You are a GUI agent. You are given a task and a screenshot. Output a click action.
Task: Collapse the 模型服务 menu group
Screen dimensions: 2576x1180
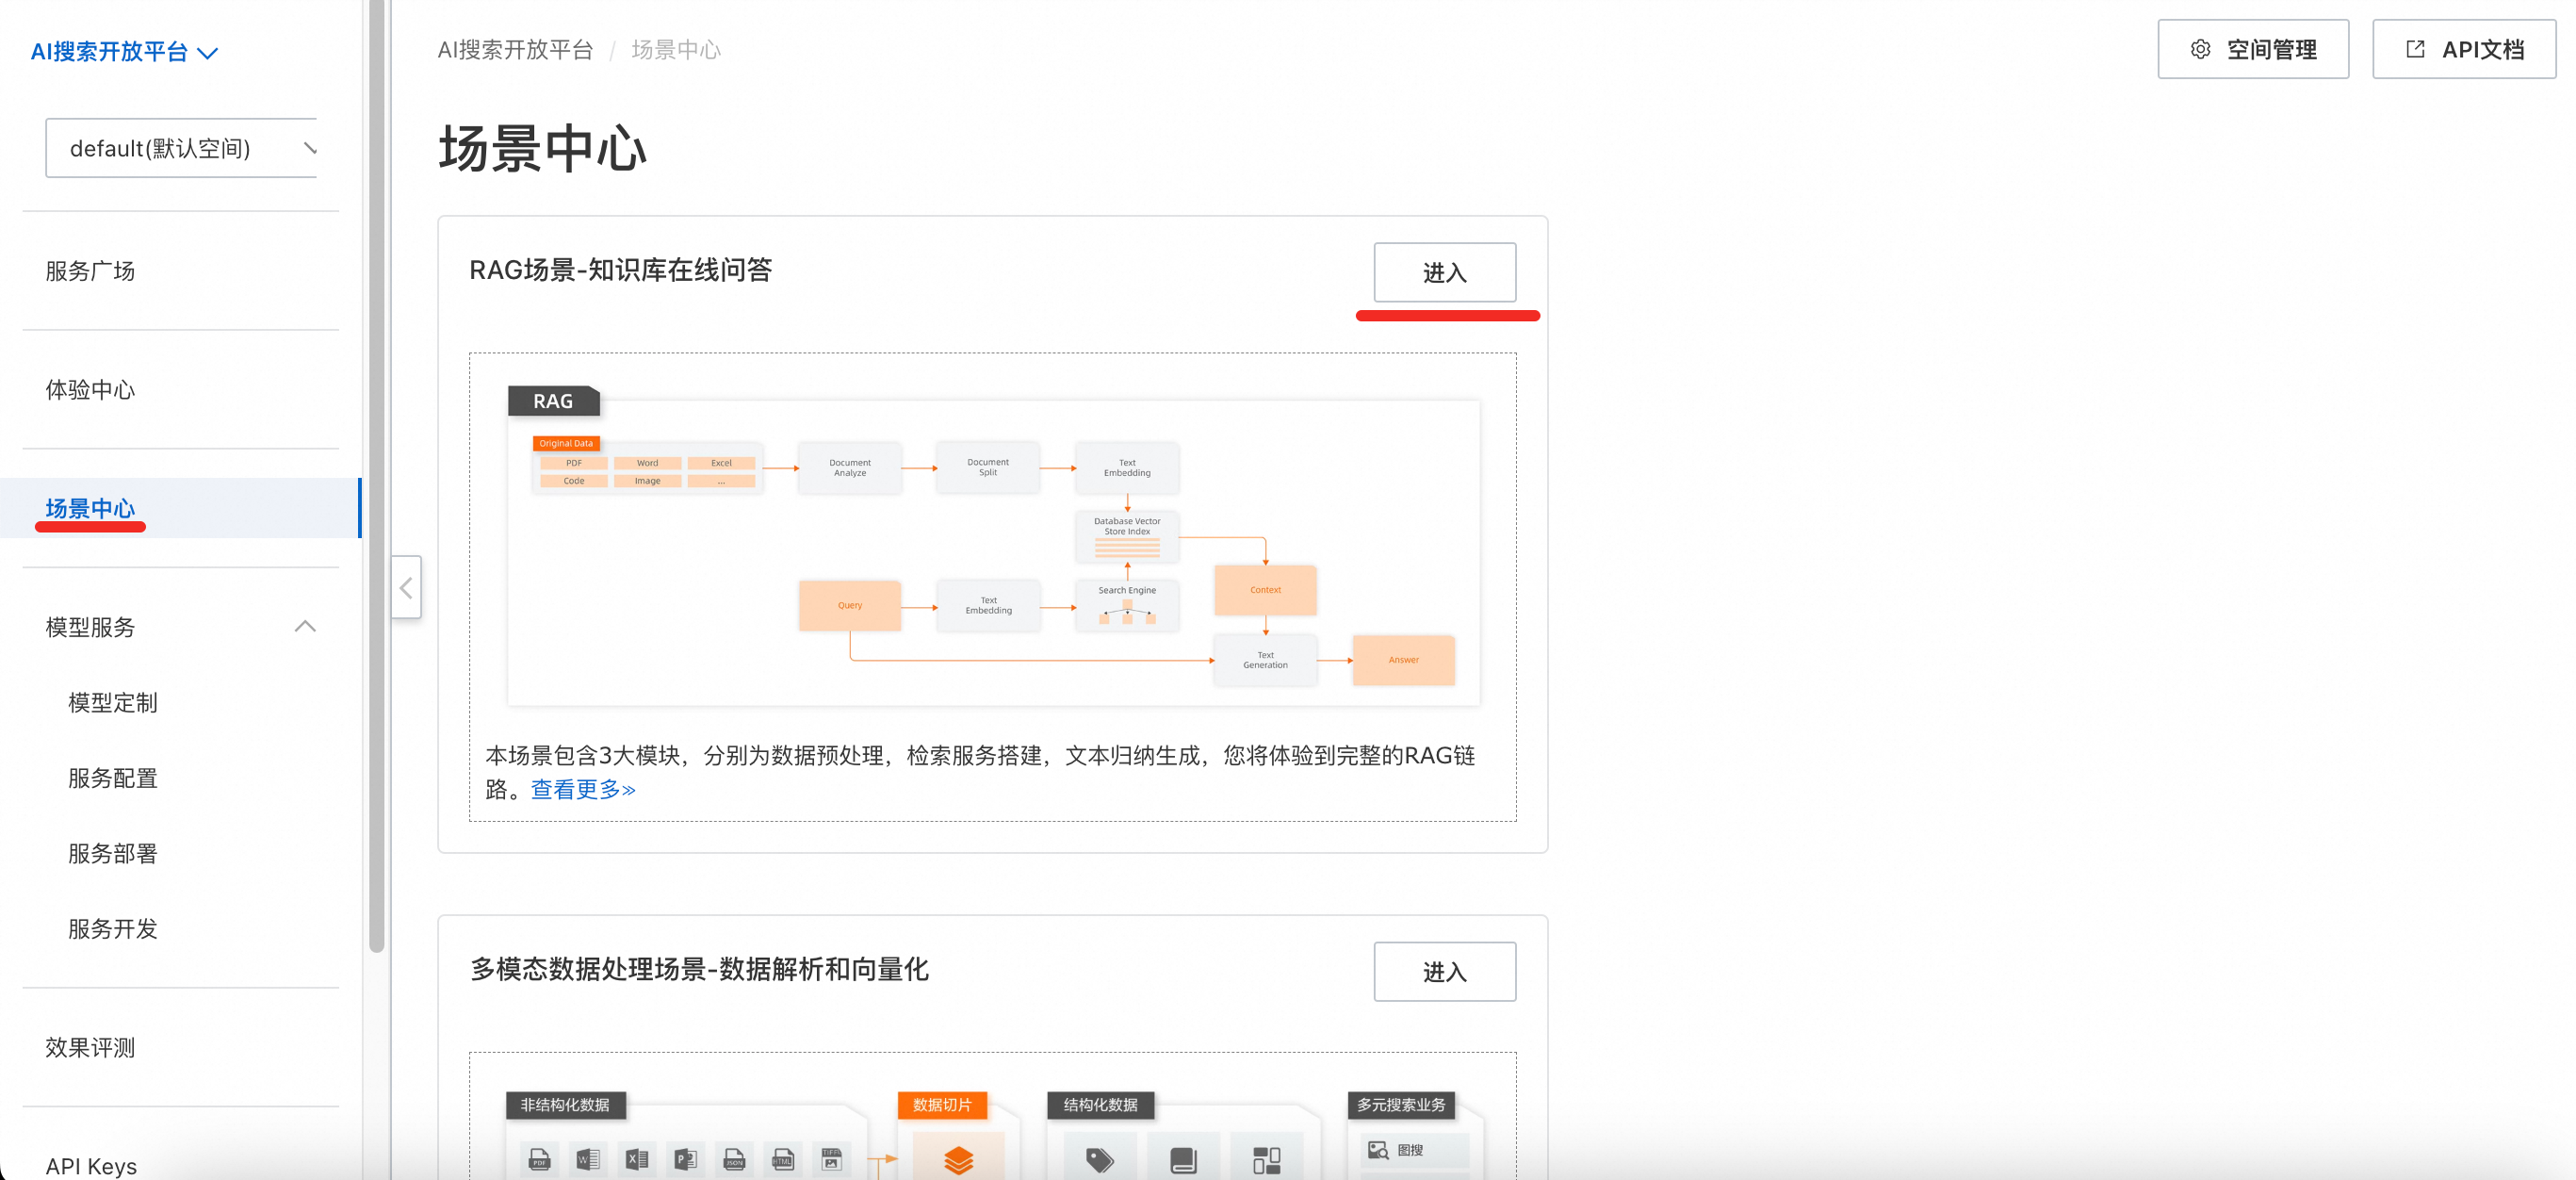(x=305, y=627)
